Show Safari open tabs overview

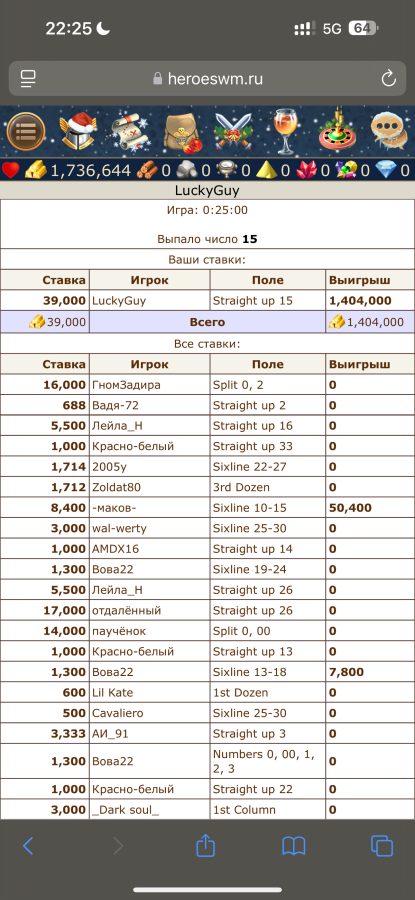click(x=382, y=845)
